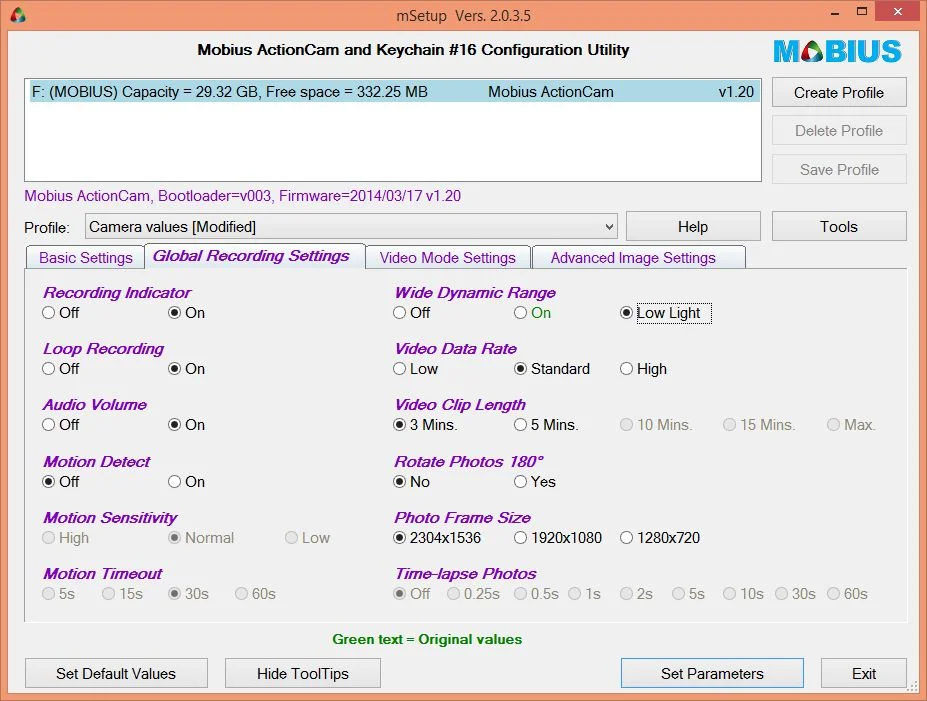Set Recording Indicator to Off
The image size is (927, 701).
(x=61, y=313)
